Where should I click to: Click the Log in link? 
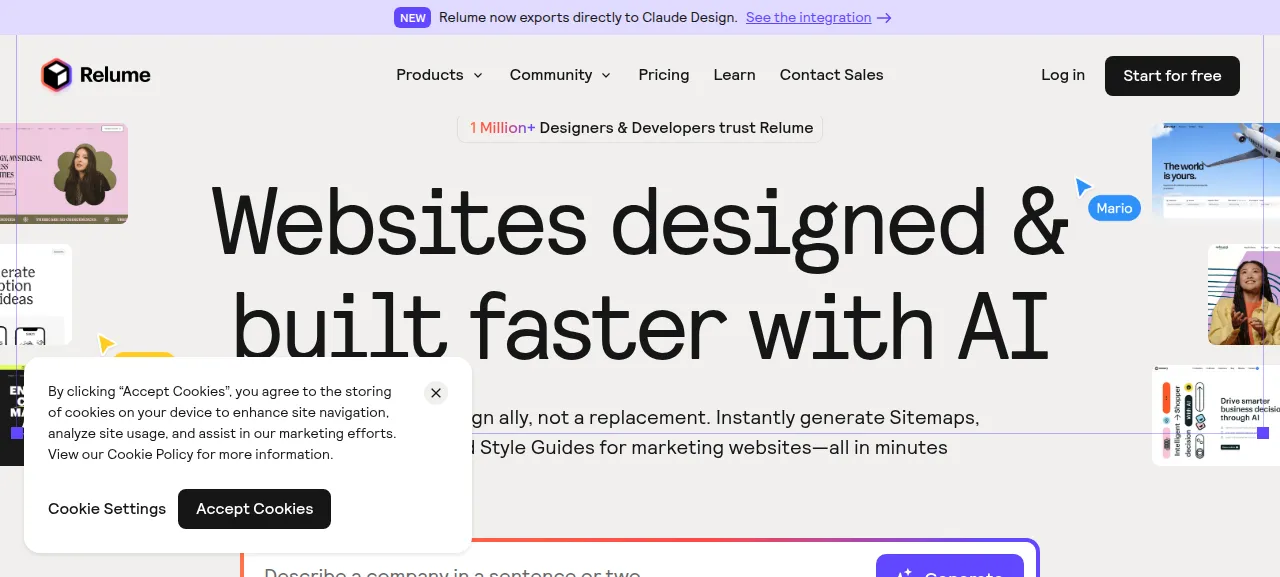(1063, 75)
